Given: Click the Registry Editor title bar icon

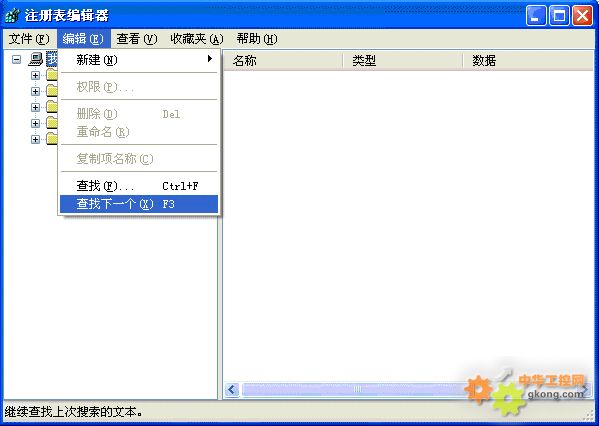Looking at the screenshot, I should pyautogui.click(x=13, y=16).
